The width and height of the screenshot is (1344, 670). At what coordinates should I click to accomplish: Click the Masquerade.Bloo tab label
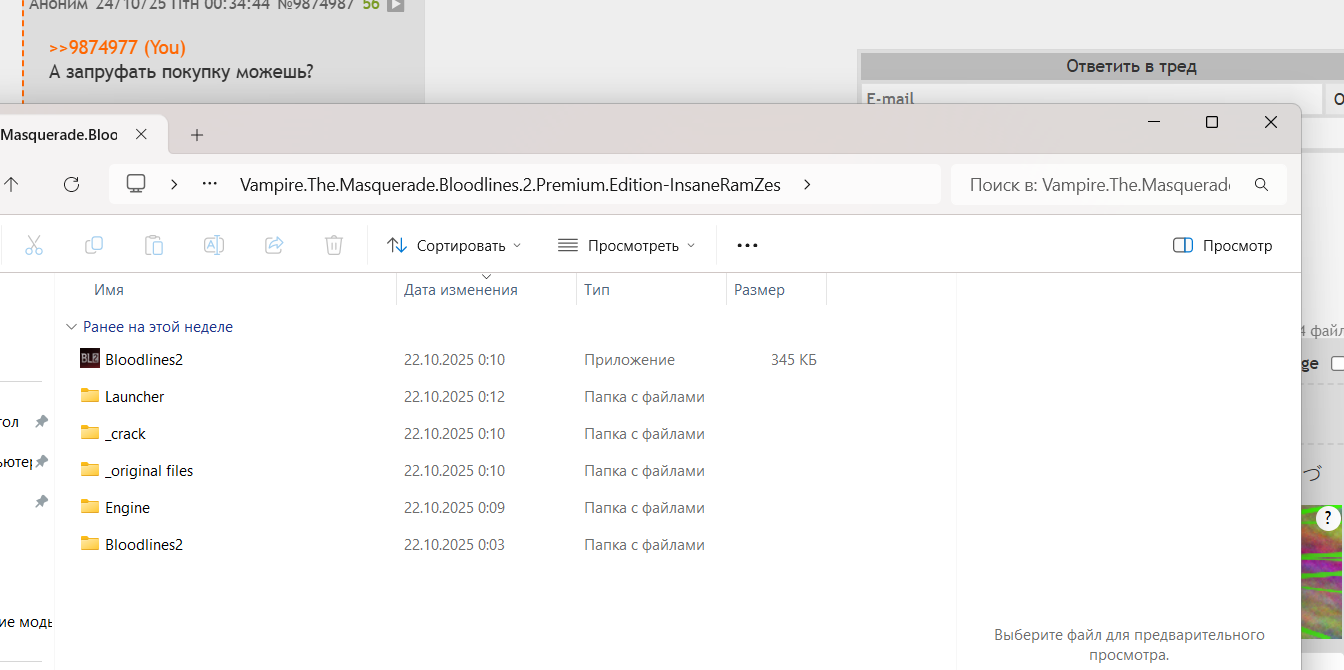click(x=59, y=134)
